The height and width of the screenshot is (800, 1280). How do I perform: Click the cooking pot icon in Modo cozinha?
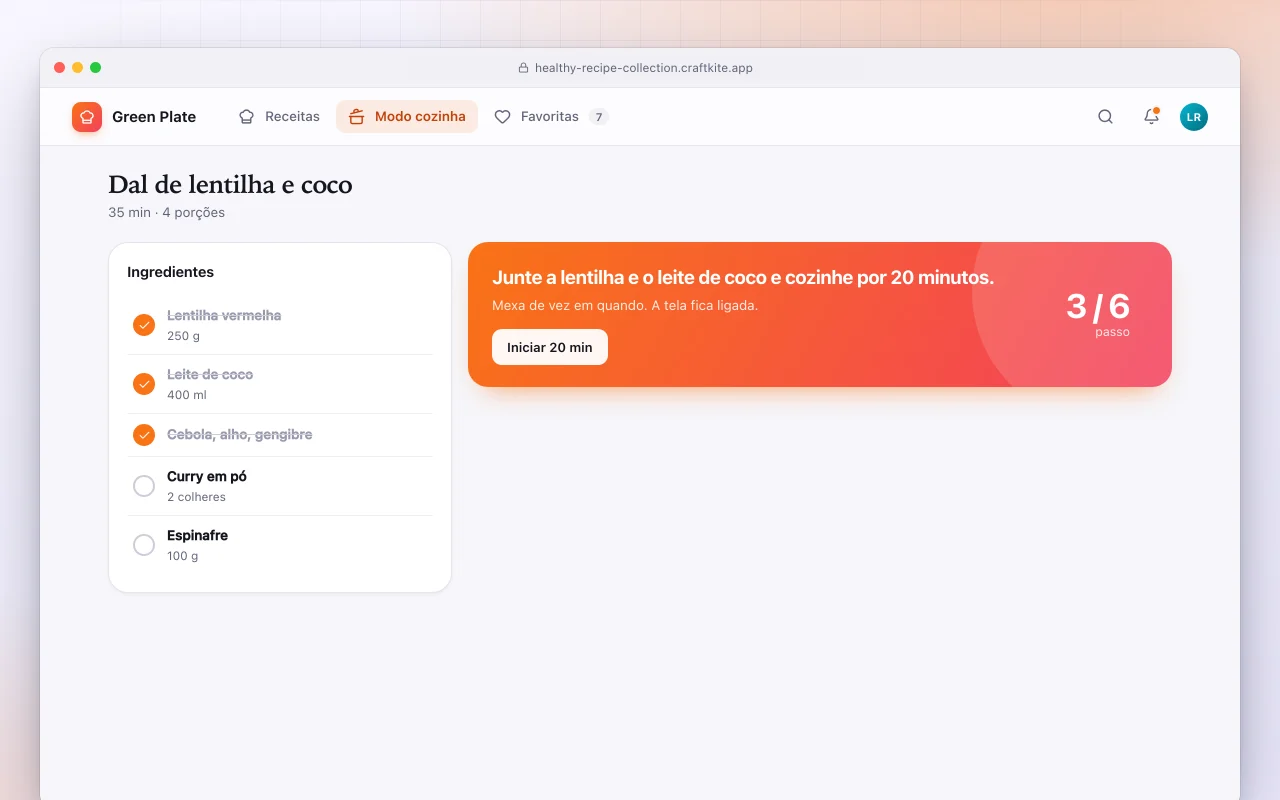[356, 117]
